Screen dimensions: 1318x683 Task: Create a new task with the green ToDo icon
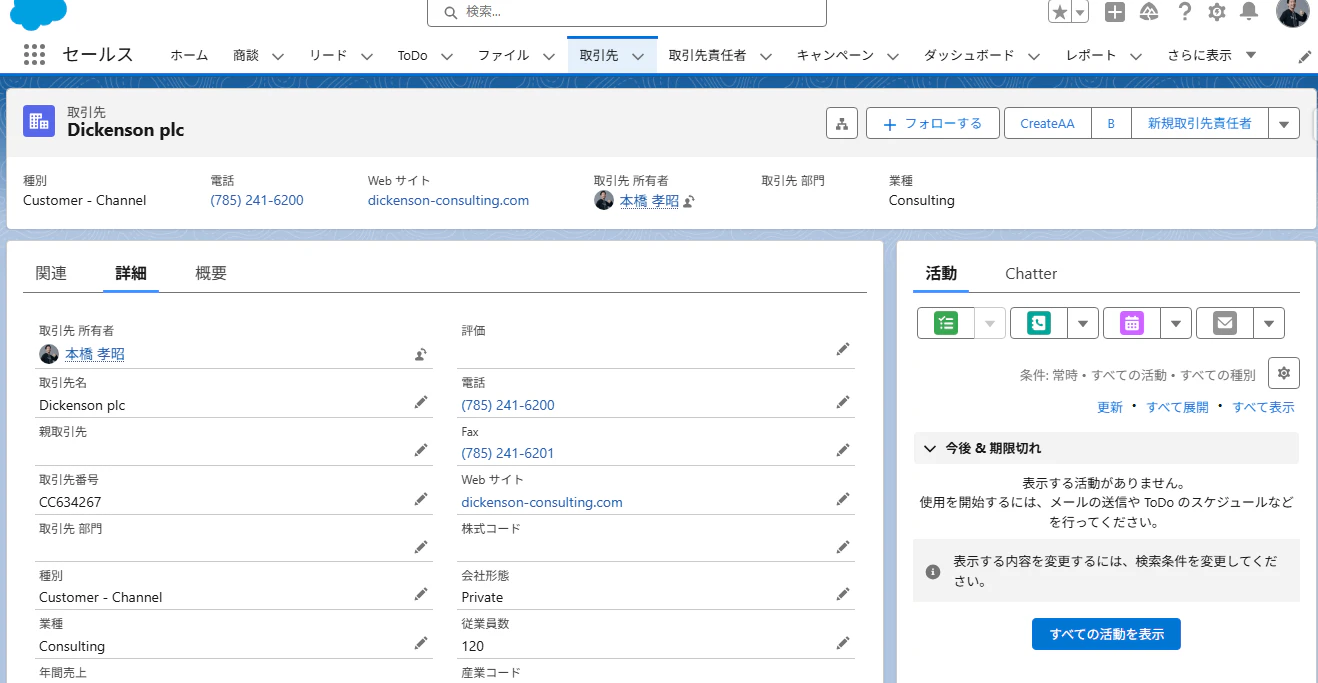946,323
